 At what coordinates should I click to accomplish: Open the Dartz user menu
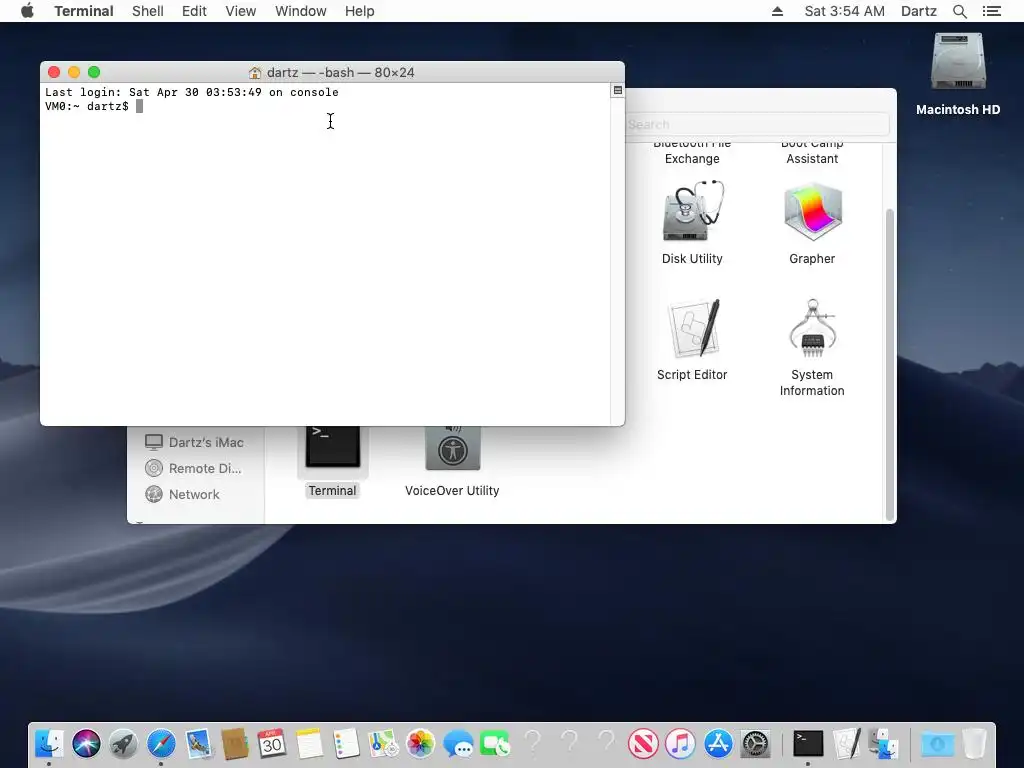pos(919,11)
